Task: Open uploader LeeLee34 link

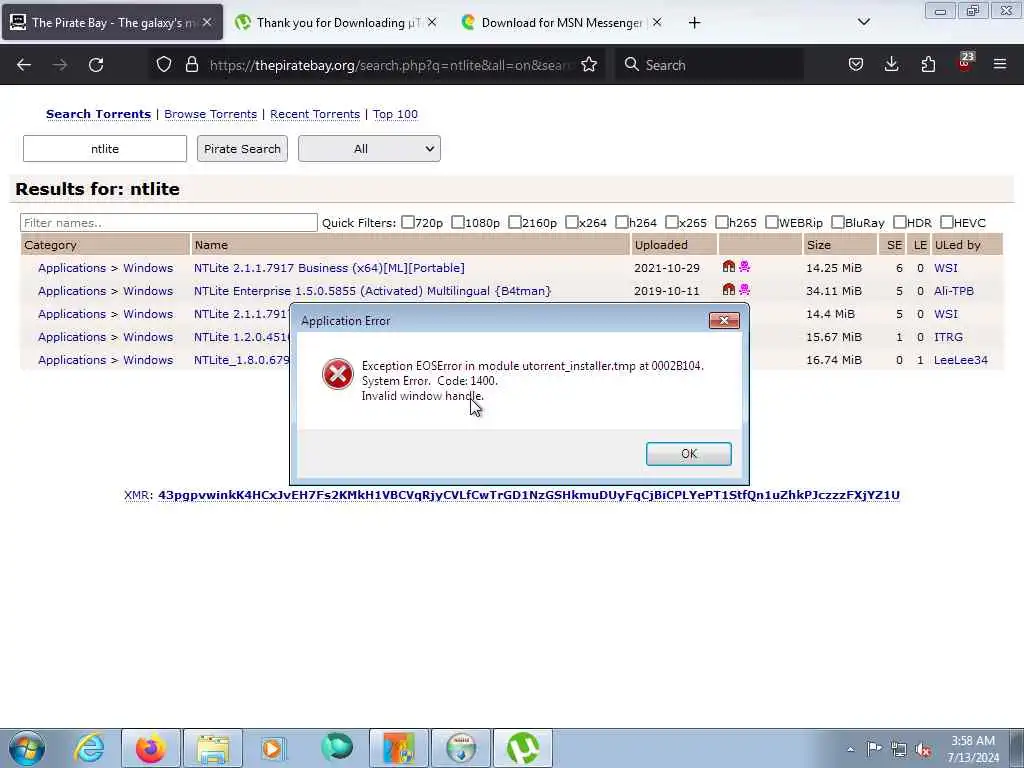Action: (x=961, y=360)
